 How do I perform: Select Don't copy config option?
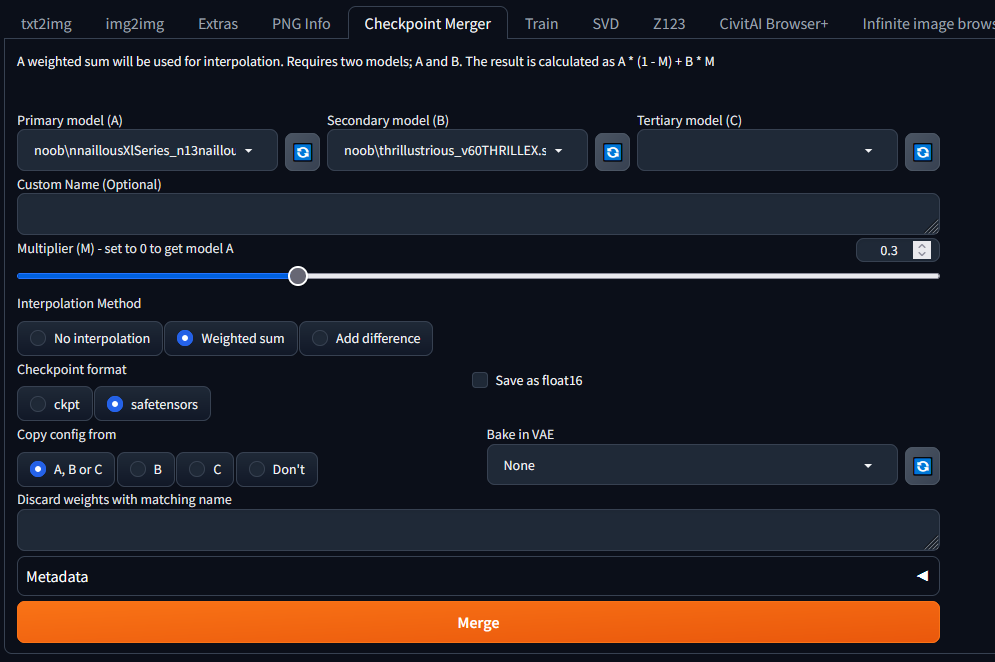point(277,469)
